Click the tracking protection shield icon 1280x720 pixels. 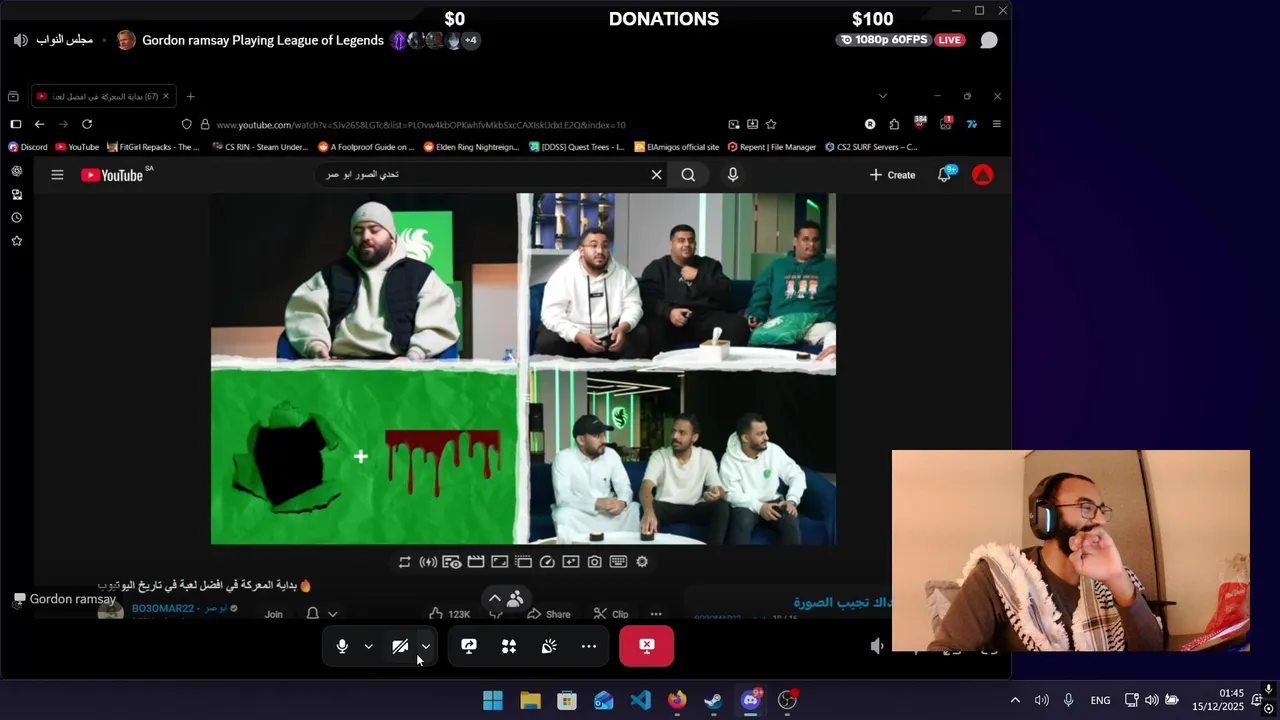(x=186, y=124)
